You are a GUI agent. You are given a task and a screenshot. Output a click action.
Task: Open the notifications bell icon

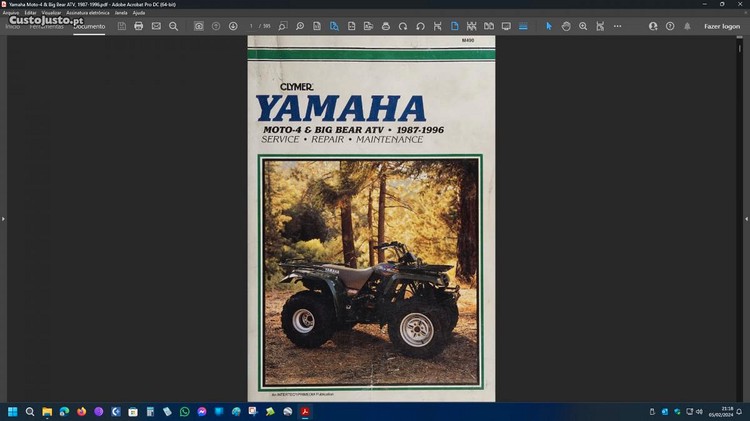click(687, 26)
